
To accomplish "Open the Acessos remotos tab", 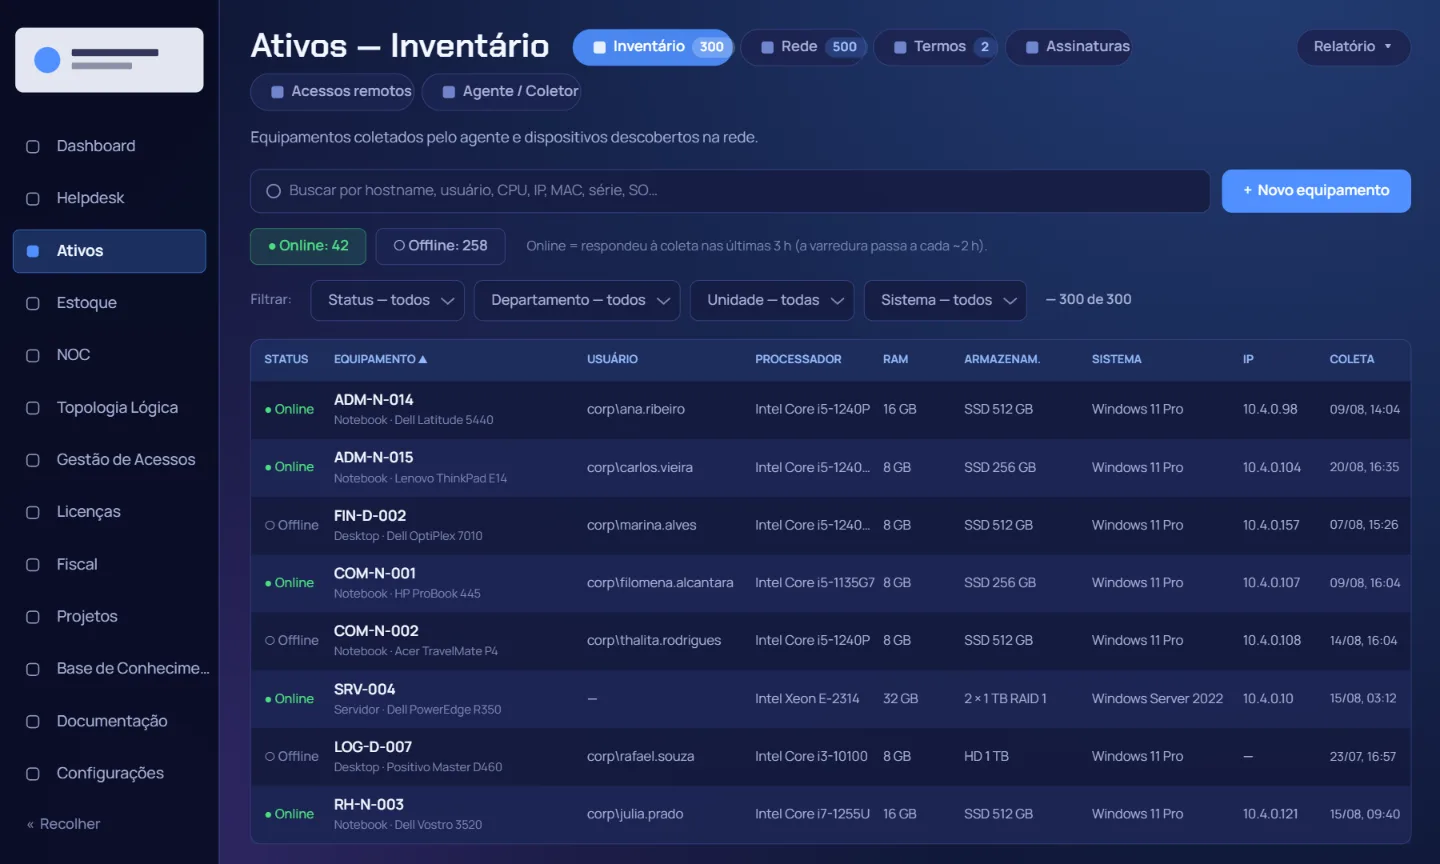I will coord(333,91).
